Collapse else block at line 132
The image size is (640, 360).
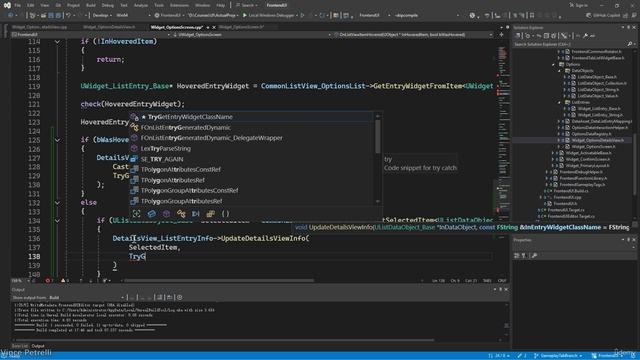[57, 203]
